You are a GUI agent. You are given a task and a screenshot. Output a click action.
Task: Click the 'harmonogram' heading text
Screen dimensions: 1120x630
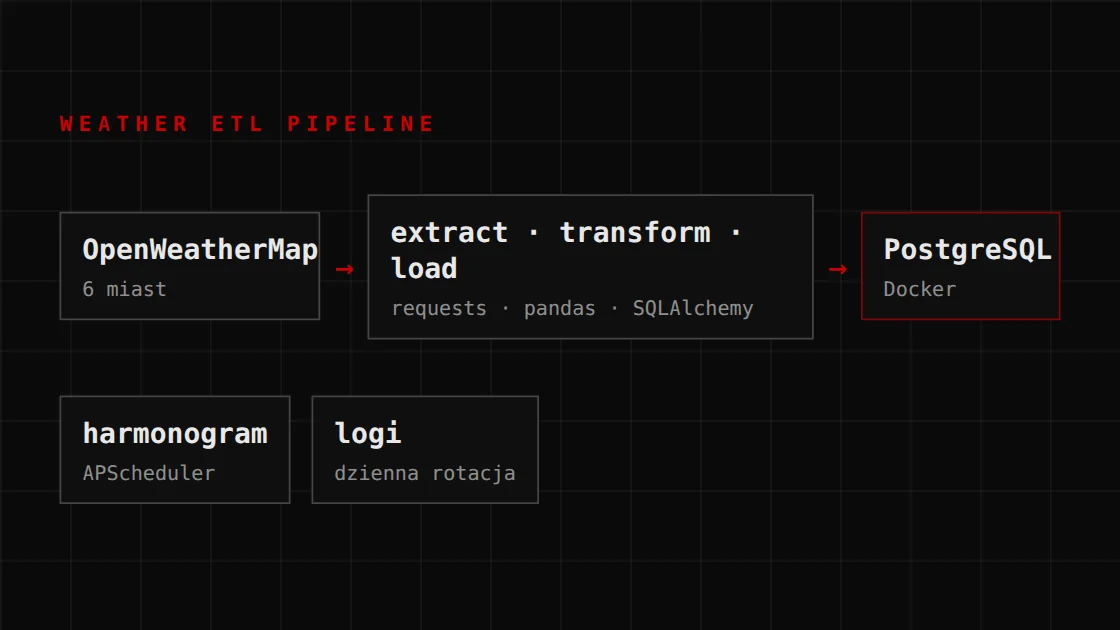coord(175,434)
